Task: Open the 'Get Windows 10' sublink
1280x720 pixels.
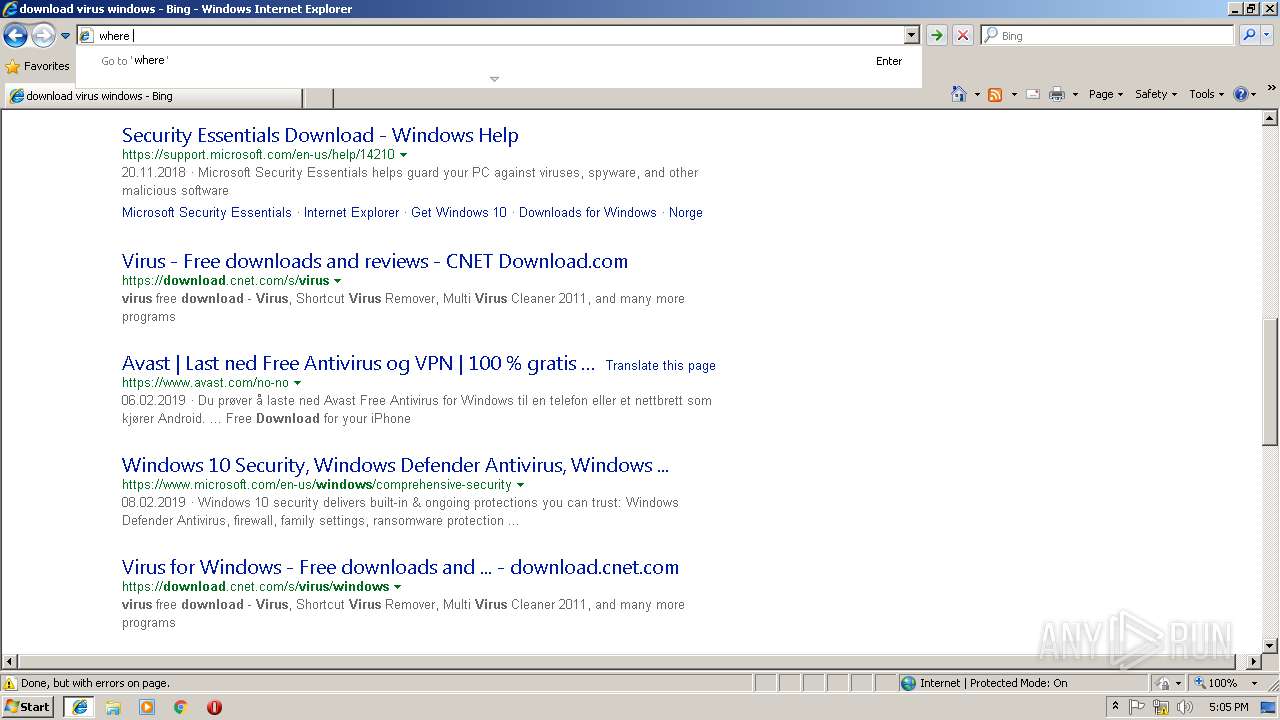Action: (459, 212)
